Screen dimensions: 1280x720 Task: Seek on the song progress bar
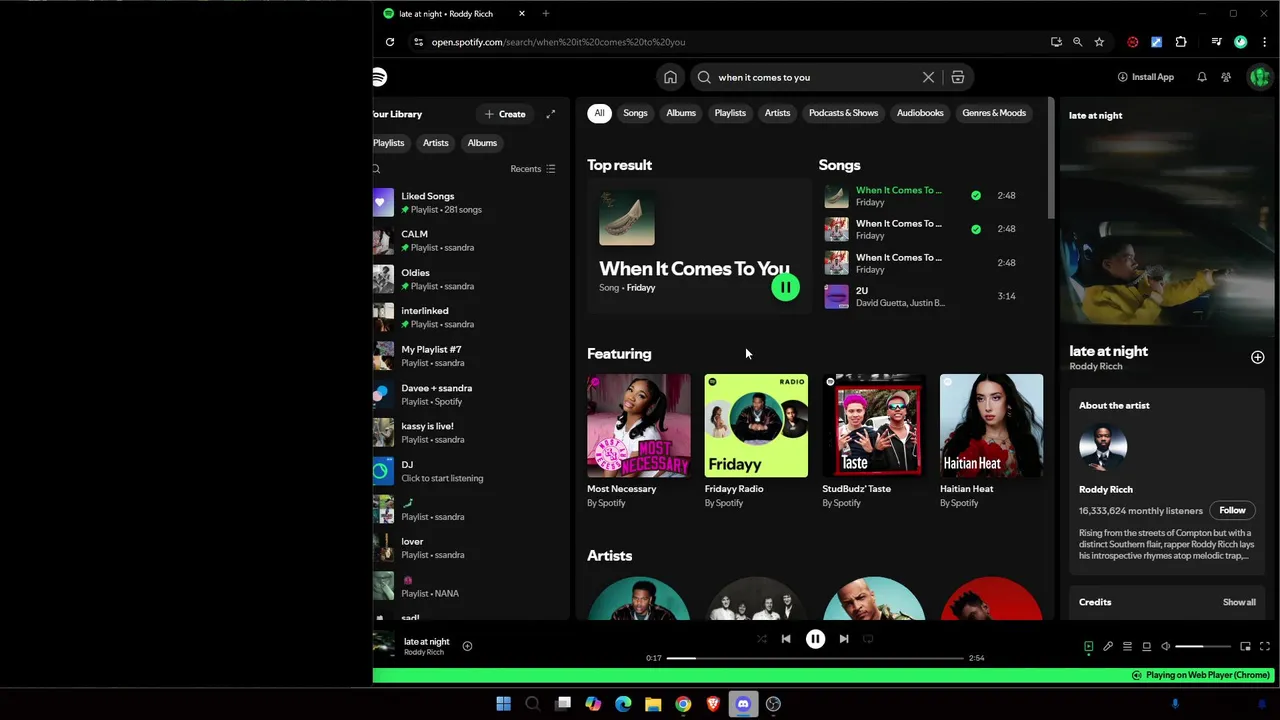815,658
